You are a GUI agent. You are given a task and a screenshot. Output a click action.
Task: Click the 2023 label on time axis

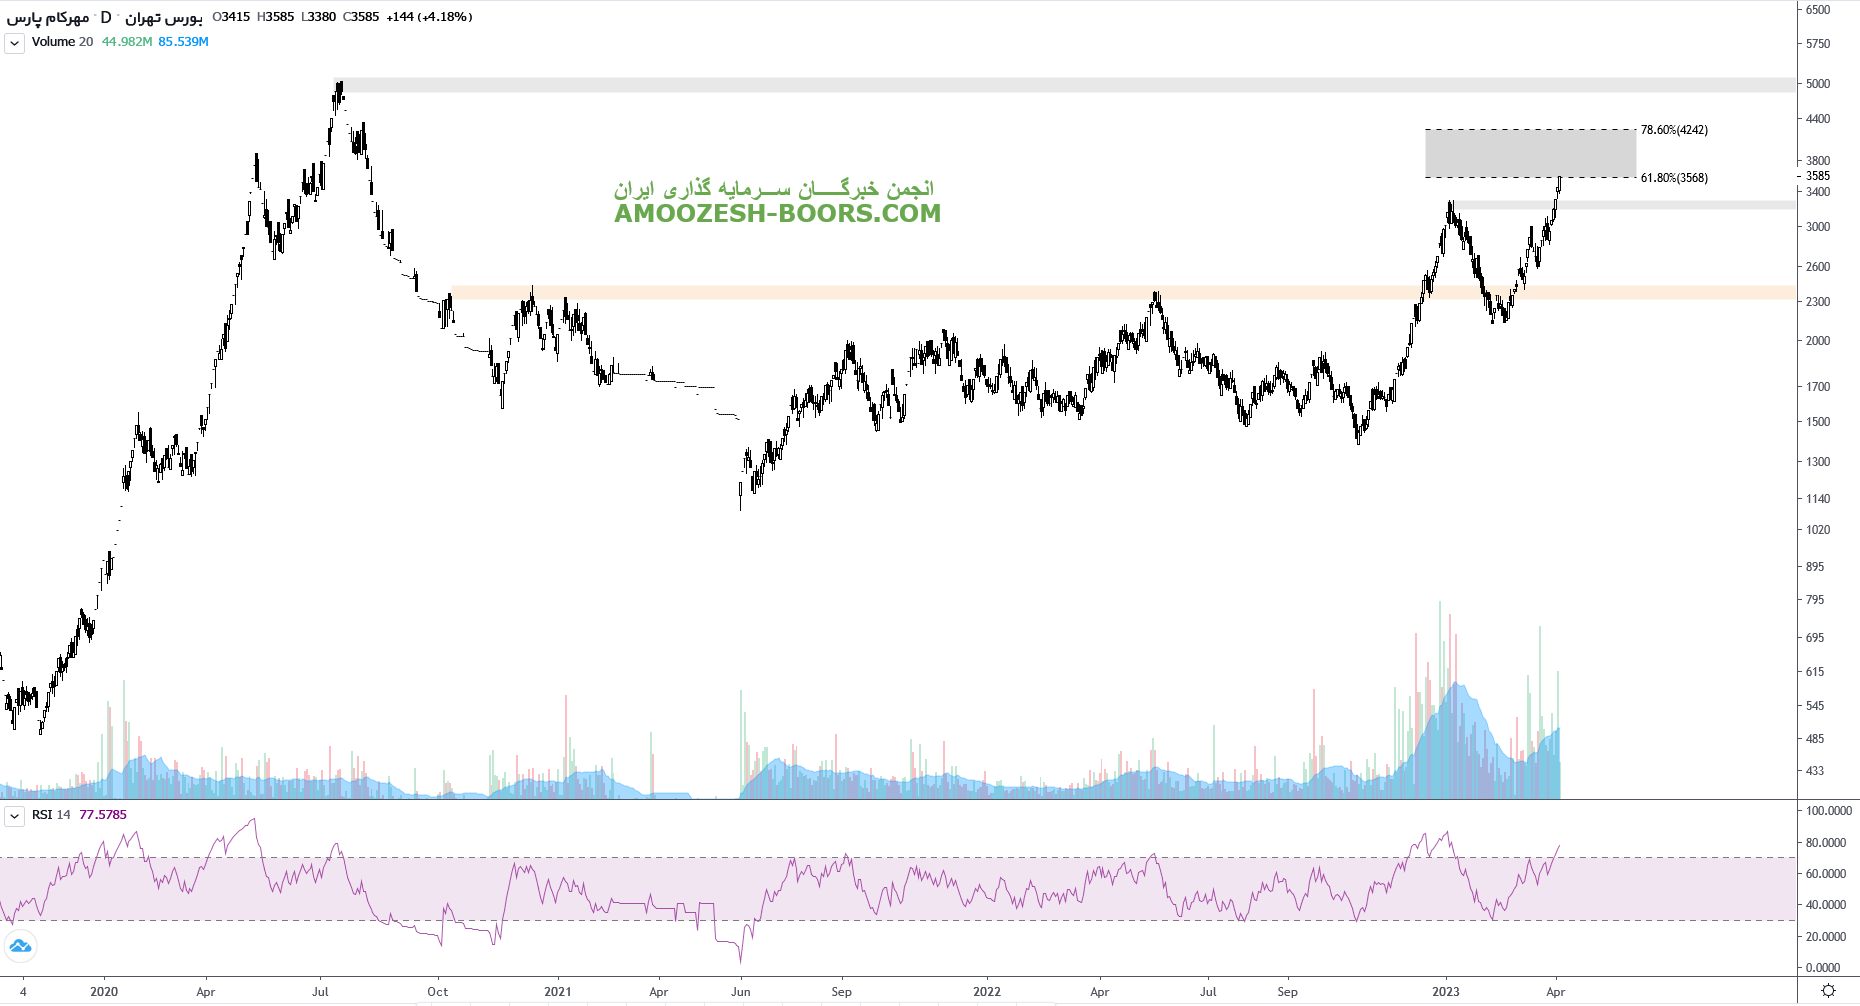click(1445, 992)
